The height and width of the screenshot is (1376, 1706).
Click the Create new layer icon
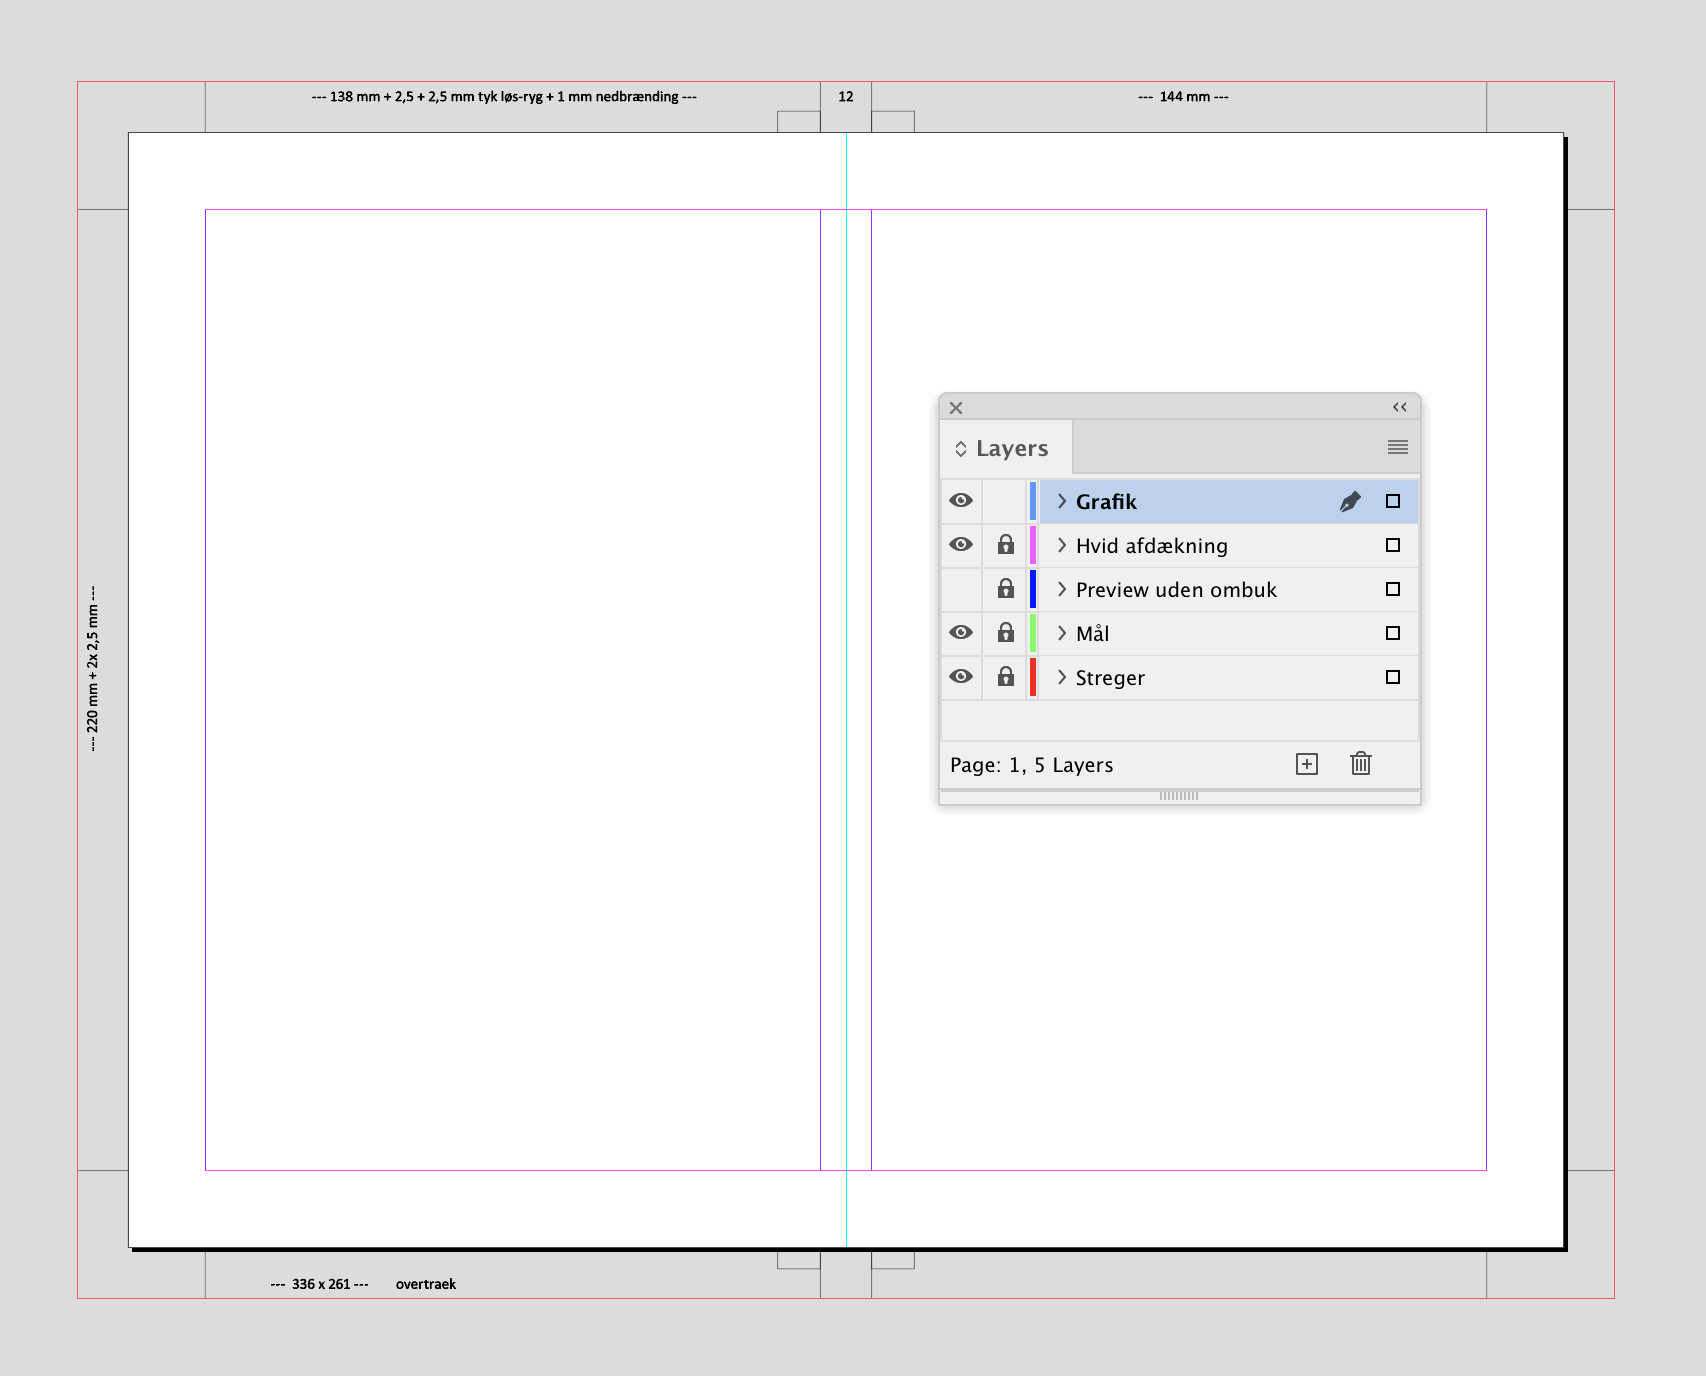click(1307, 764)
